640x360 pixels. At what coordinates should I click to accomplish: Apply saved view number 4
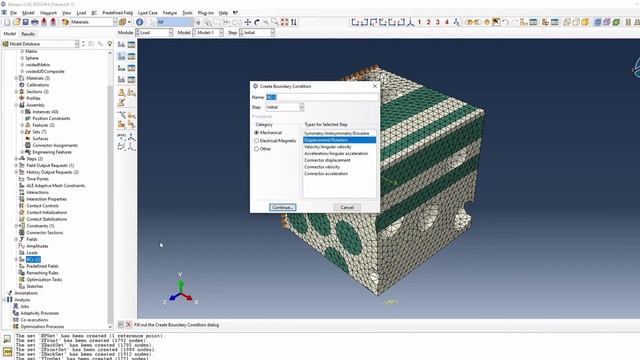click(x=447, y=22)
